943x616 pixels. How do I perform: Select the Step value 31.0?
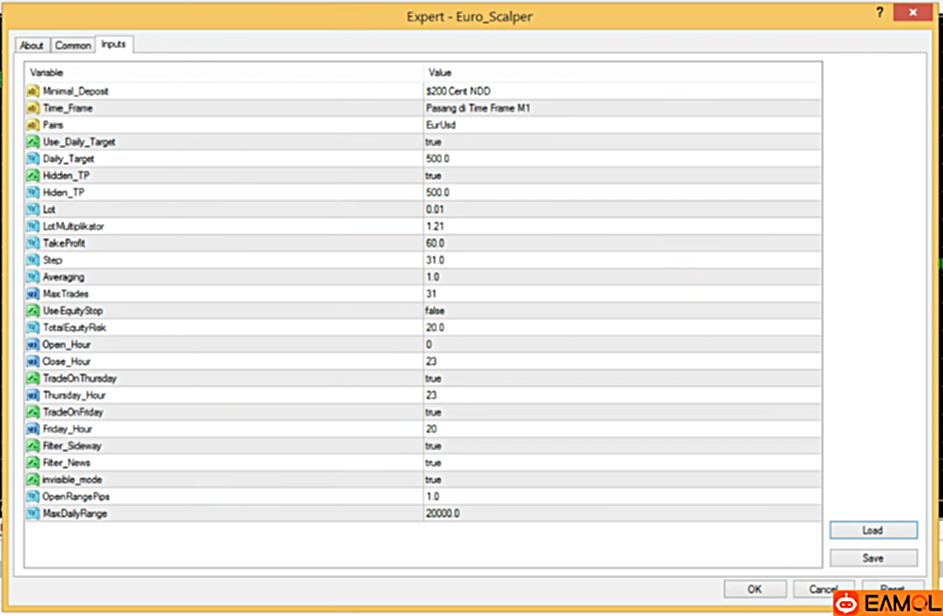435,260
